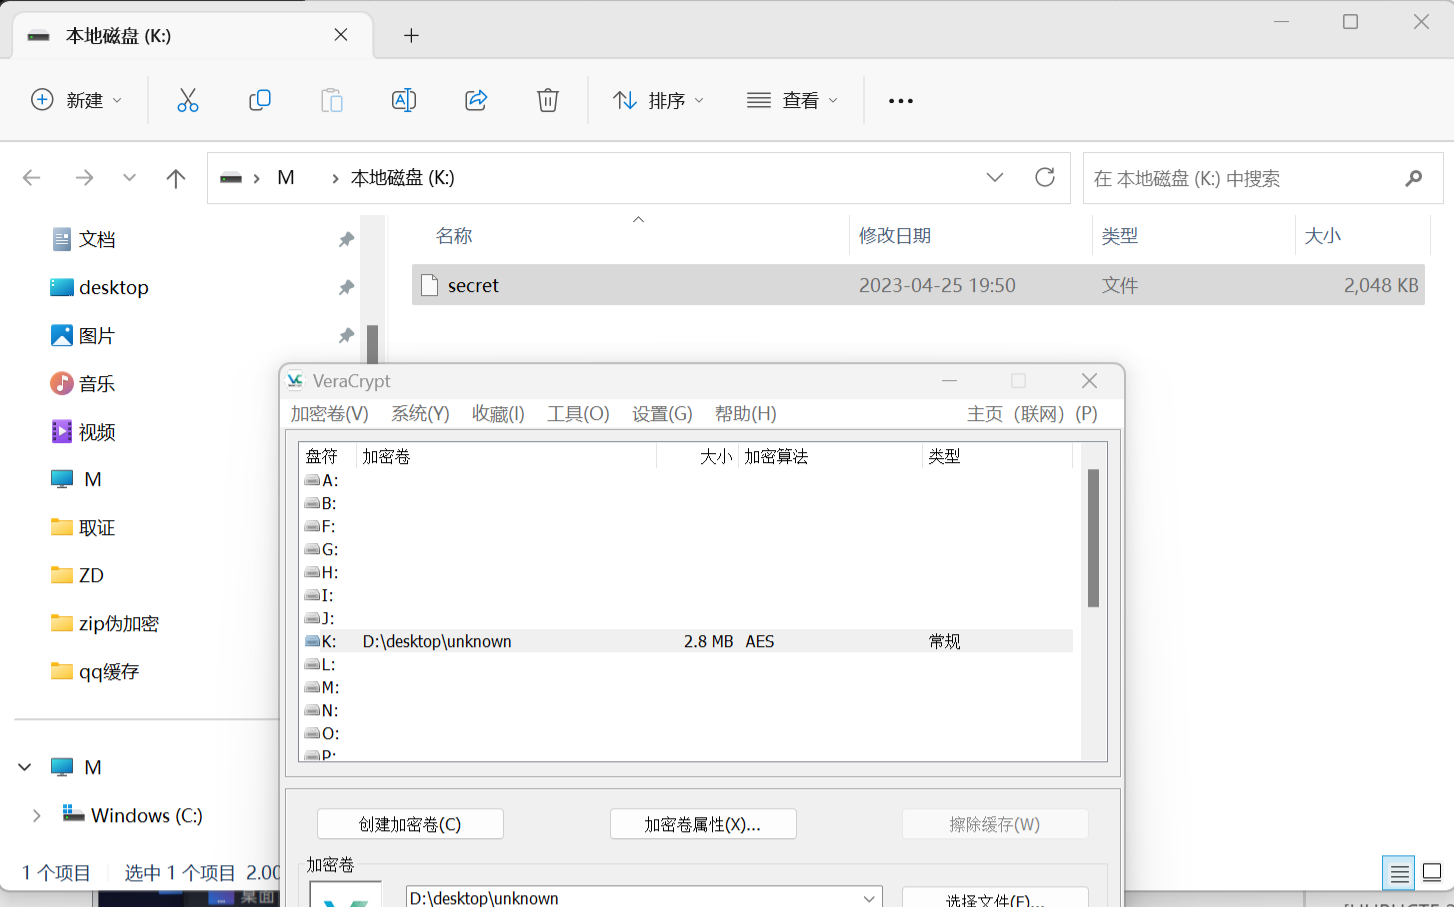The height and width of the screenshot is (907, 1454).
Task: Expand breadcrumb chevron after M
Action: 335,178
